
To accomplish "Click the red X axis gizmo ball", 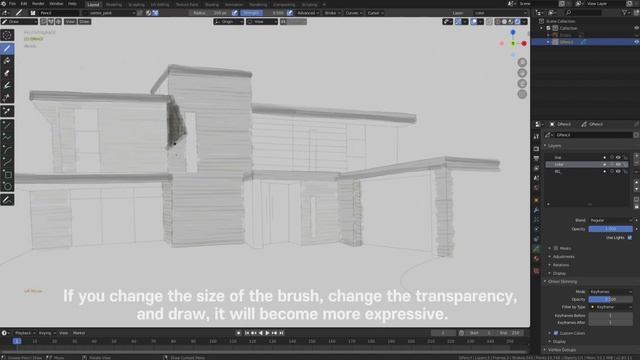I will click(x=524, y=43).
